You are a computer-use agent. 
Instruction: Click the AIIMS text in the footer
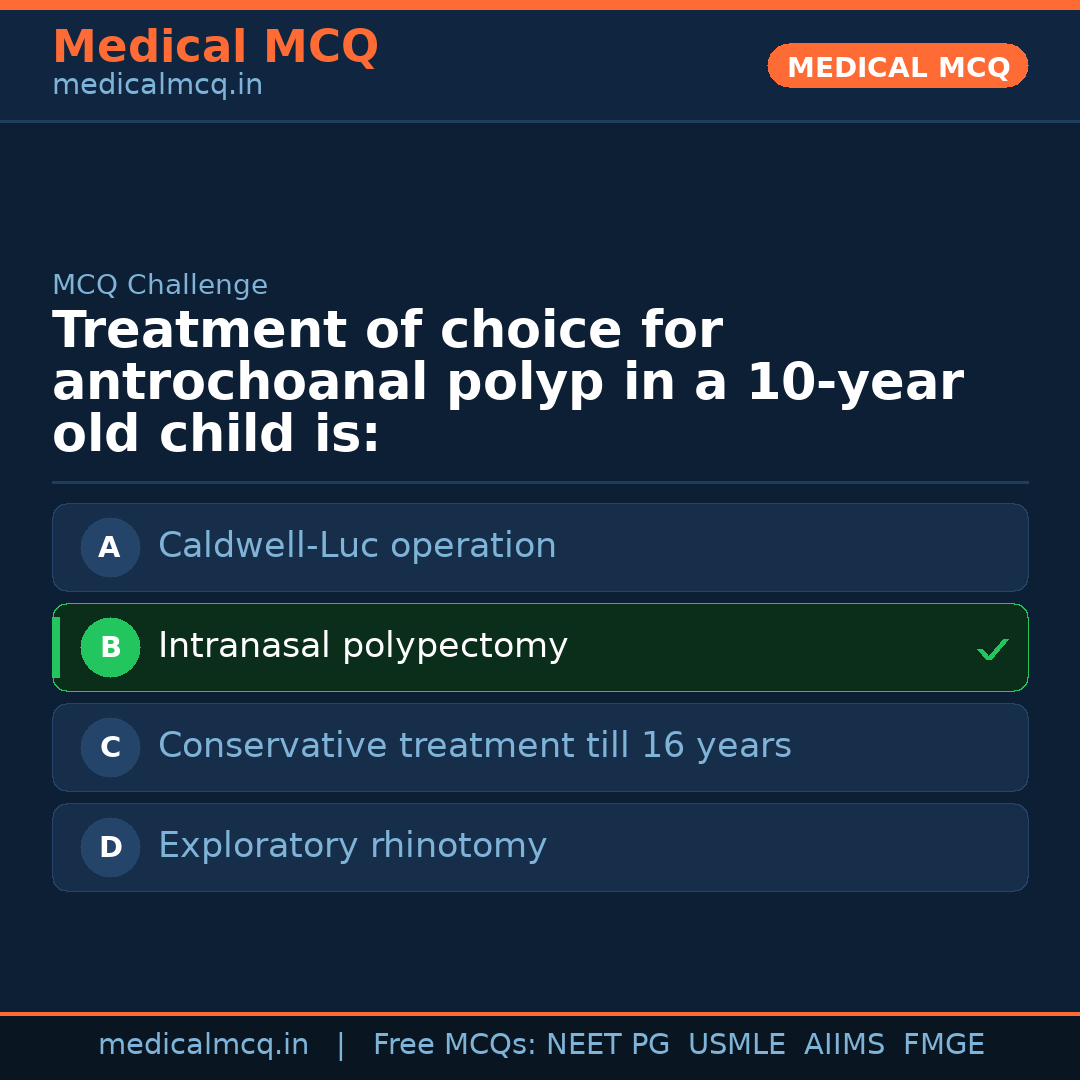[x=844, y=1045]
